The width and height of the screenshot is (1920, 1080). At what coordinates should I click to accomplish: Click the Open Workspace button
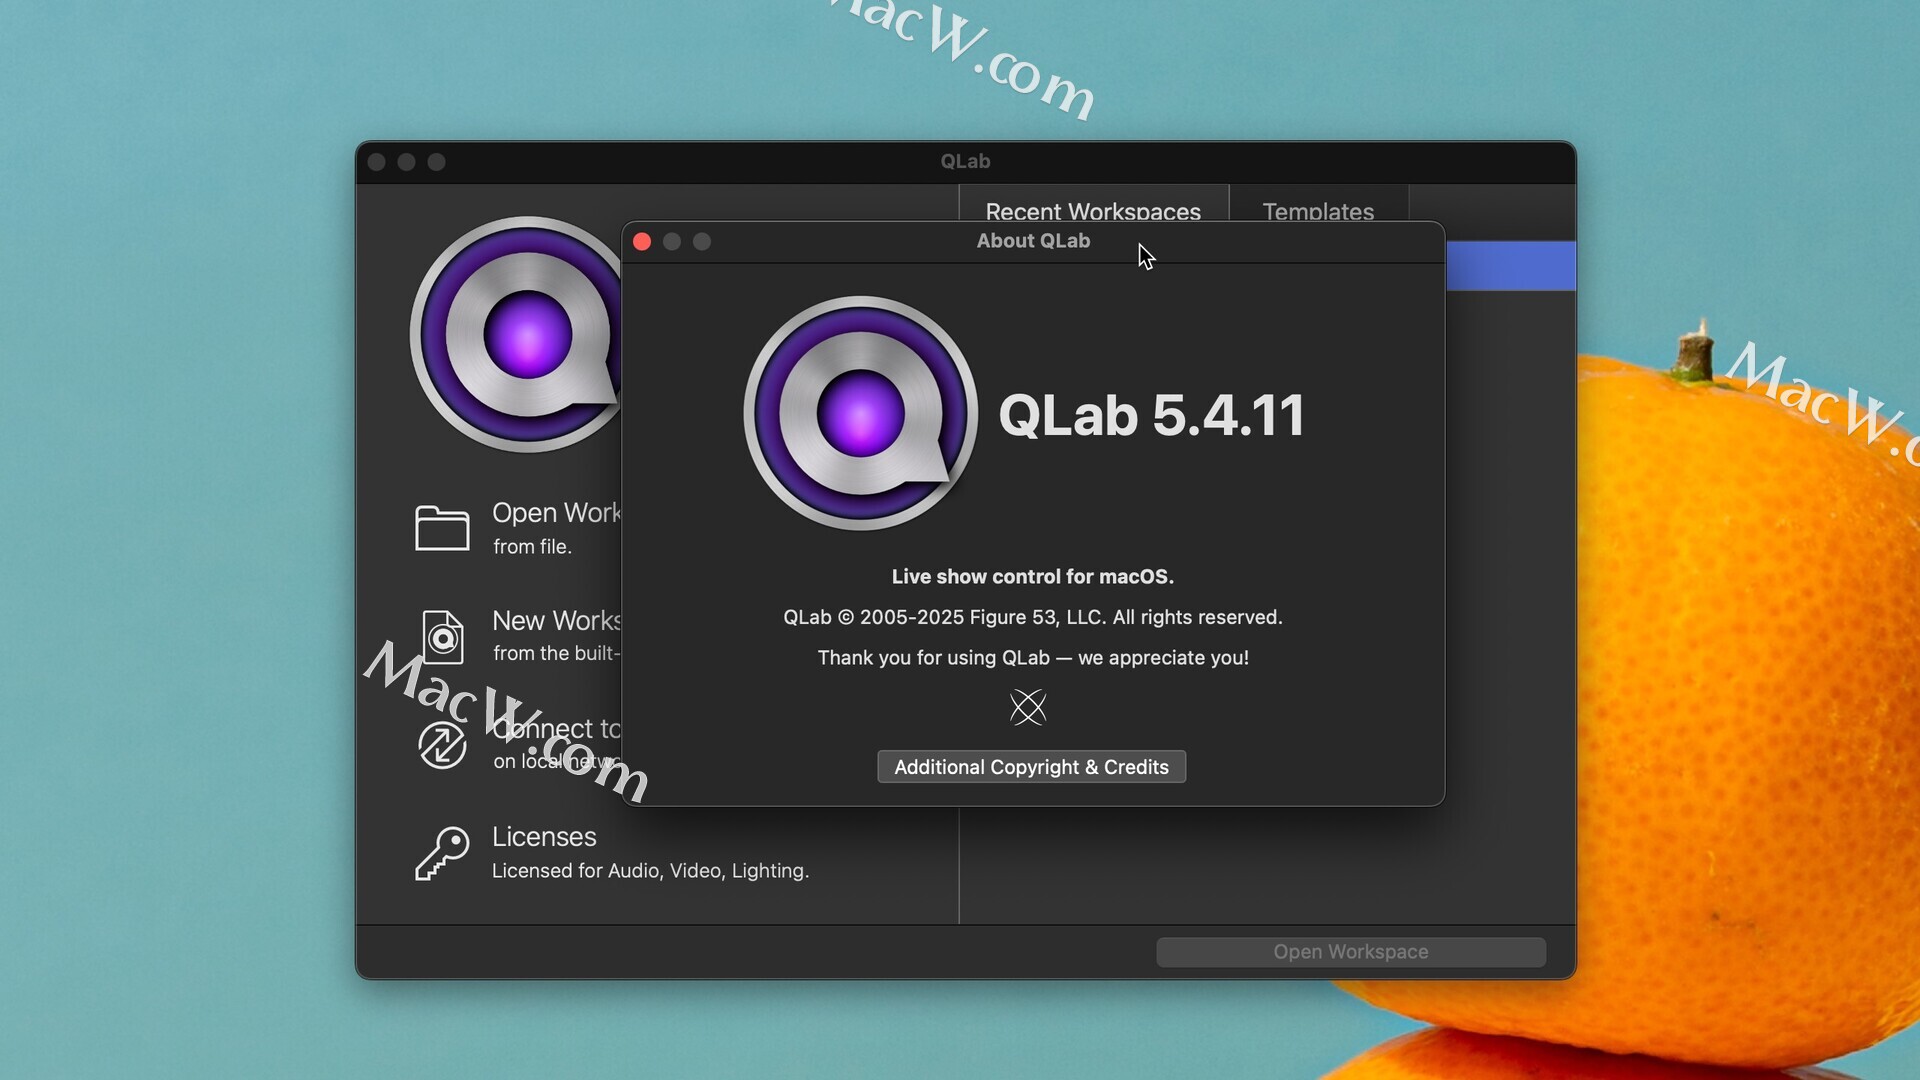coord(1351,952)
